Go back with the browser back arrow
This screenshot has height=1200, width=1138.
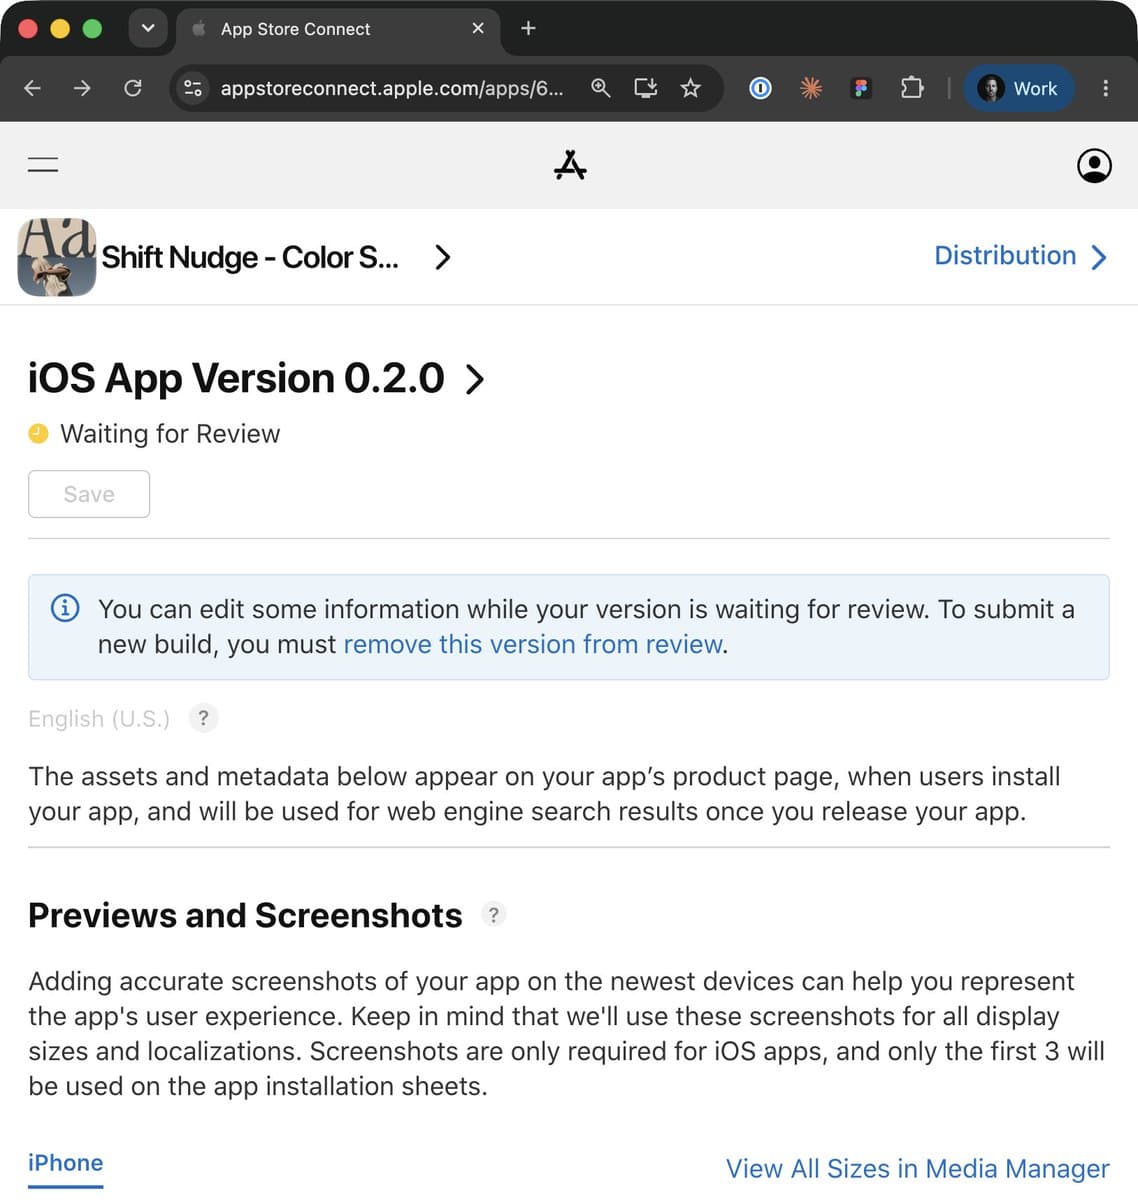click(x=32, y=88)
